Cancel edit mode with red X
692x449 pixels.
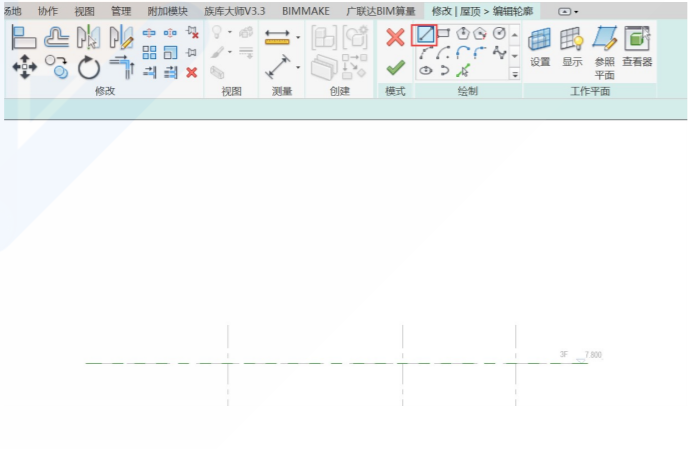pos(395,37)
